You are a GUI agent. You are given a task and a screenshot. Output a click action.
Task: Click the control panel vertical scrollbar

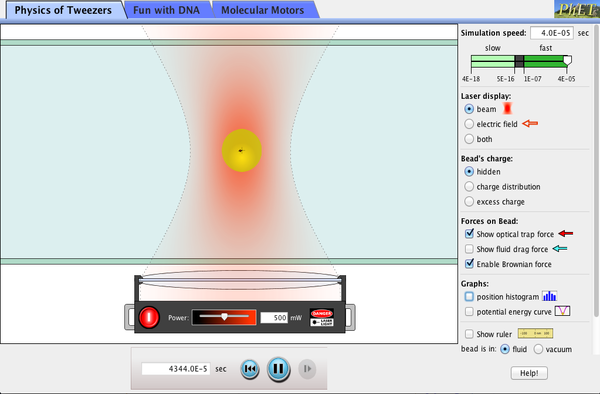point(596,171)
